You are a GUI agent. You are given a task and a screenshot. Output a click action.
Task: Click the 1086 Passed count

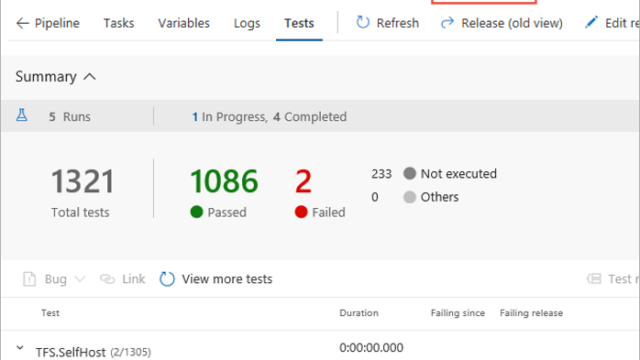224,181
